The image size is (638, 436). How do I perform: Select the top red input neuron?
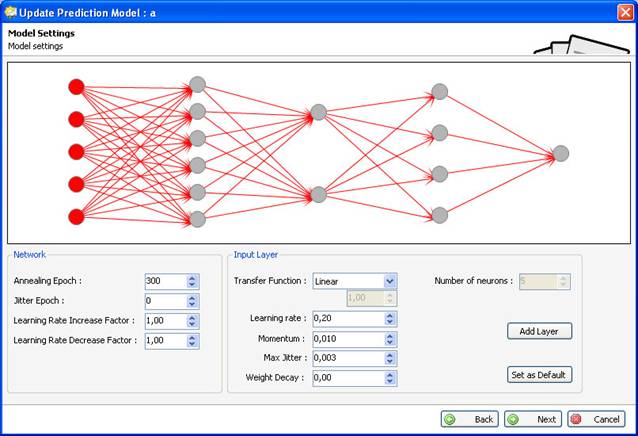(76, 87)
